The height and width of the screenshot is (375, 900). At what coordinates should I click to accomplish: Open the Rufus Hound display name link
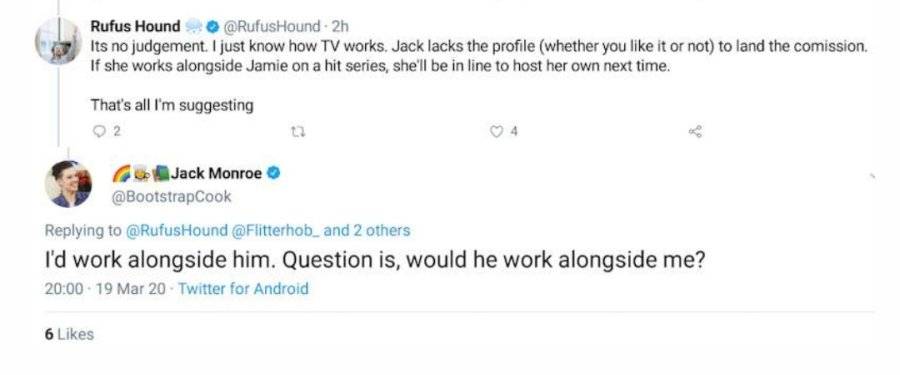tap(135, 26)
